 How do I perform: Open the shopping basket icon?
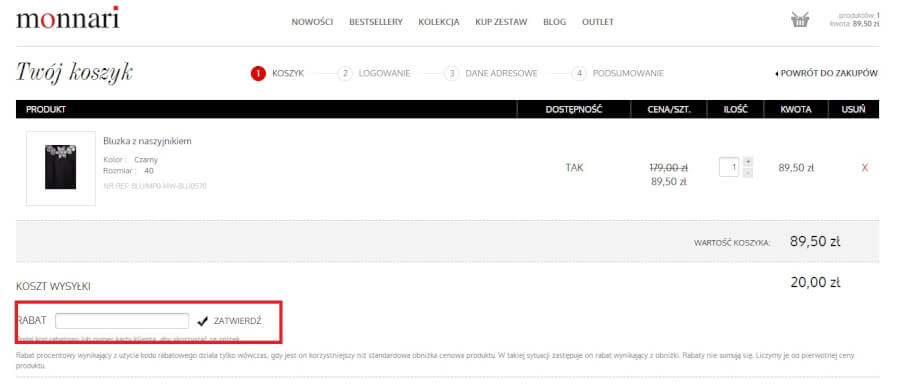coord(800,20)
